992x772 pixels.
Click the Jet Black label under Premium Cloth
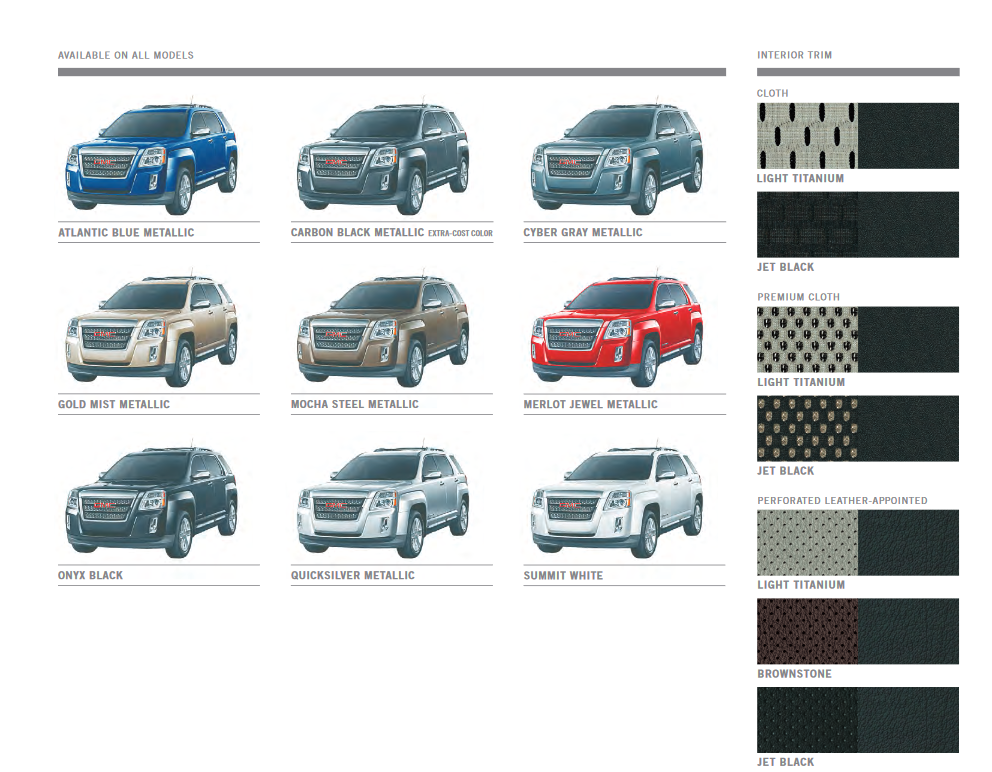(x=786, y=471)
